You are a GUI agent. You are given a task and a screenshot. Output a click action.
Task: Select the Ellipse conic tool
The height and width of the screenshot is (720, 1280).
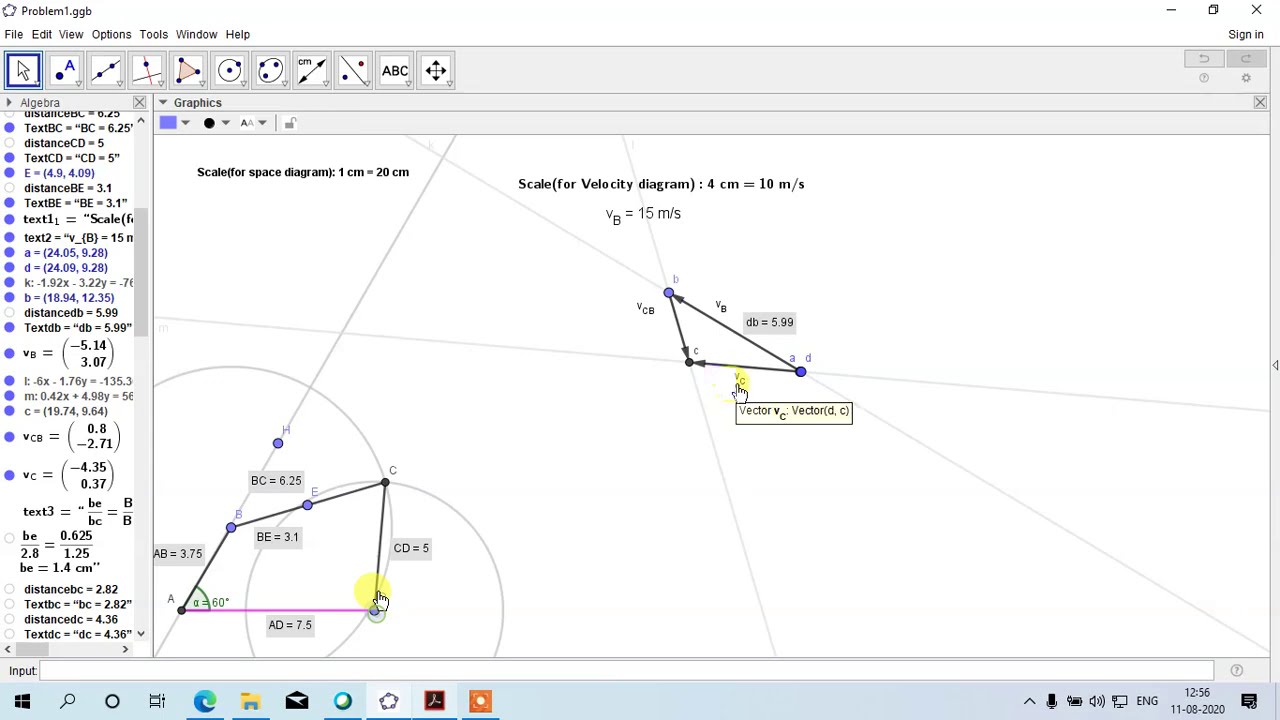(x=270, y=70)
